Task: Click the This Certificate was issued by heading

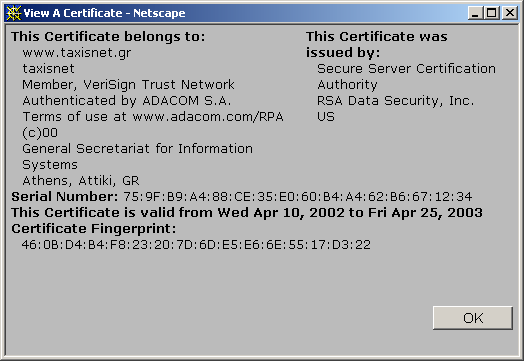Action: coord(377,44)
